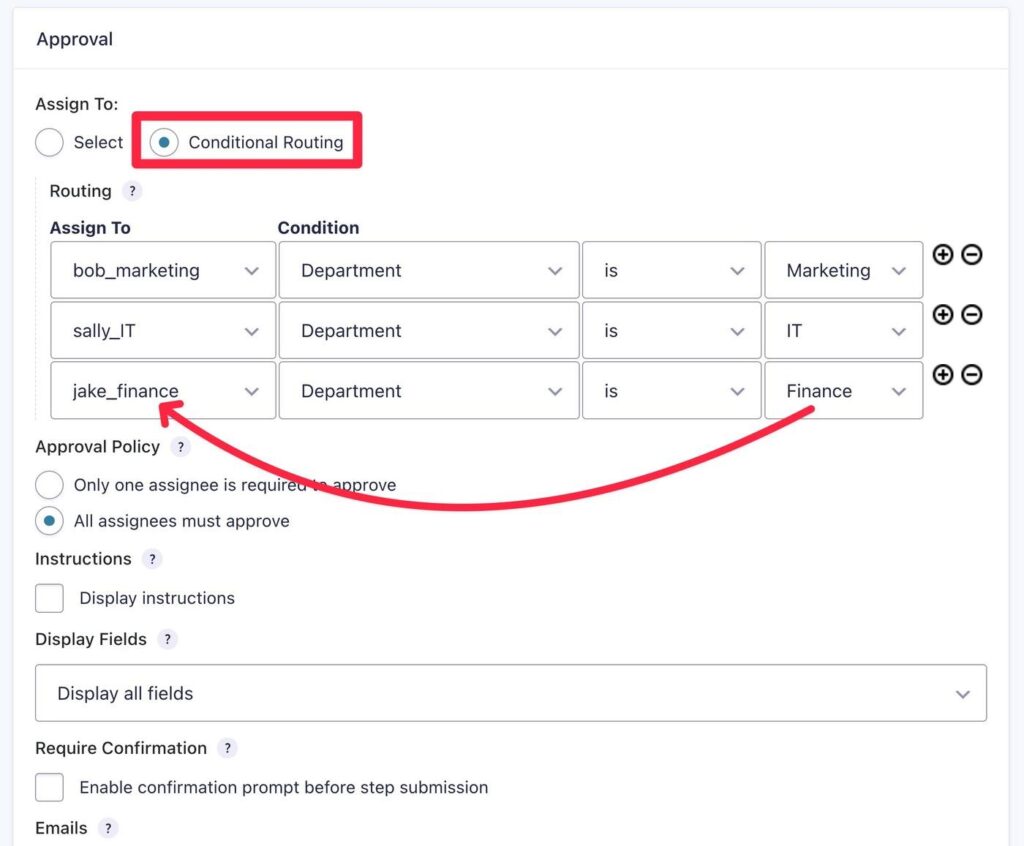The width and height of the screenshot is (1024, 846).
Task: Click the plus icon beside the bob_marketing rule
Action: coord(942,255)
